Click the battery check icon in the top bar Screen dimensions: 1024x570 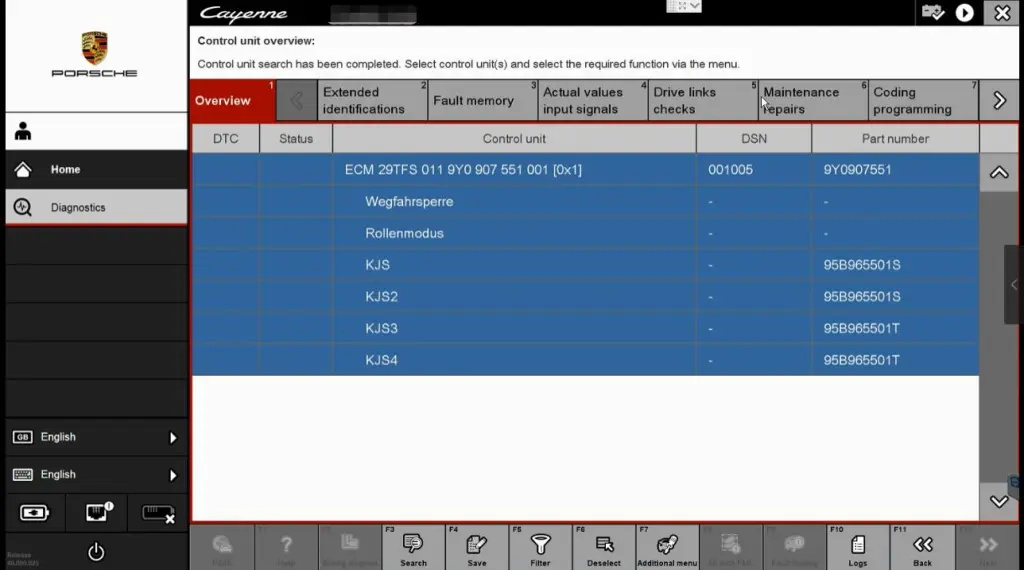point(933,13)
